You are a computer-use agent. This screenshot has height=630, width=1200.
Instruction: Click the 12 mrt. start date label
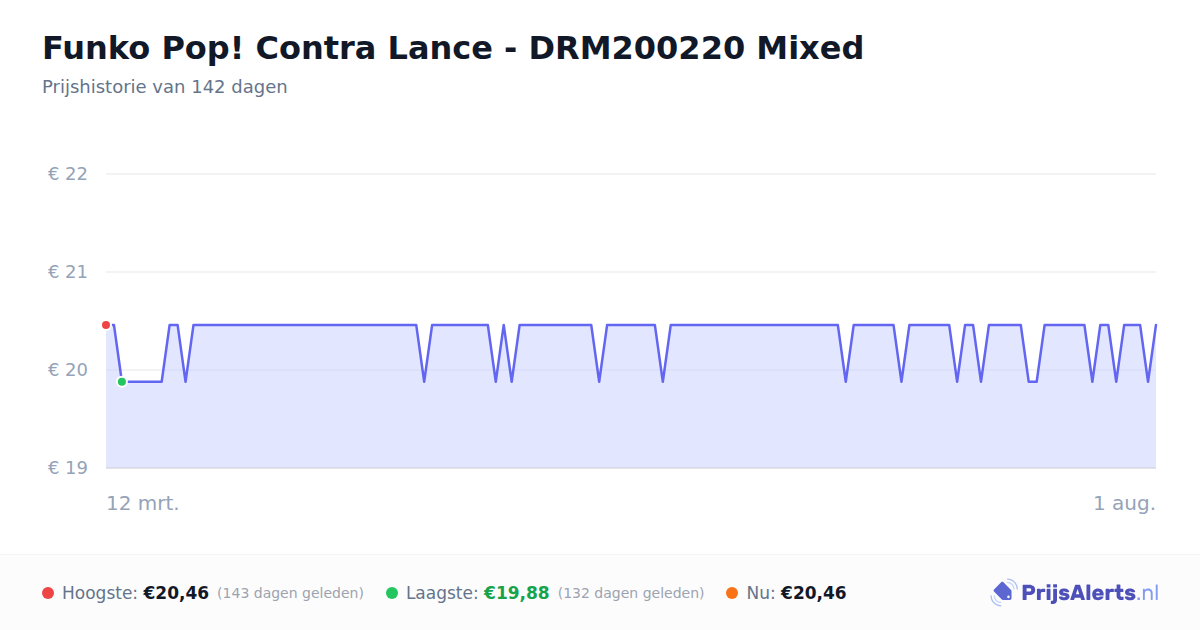143,503
